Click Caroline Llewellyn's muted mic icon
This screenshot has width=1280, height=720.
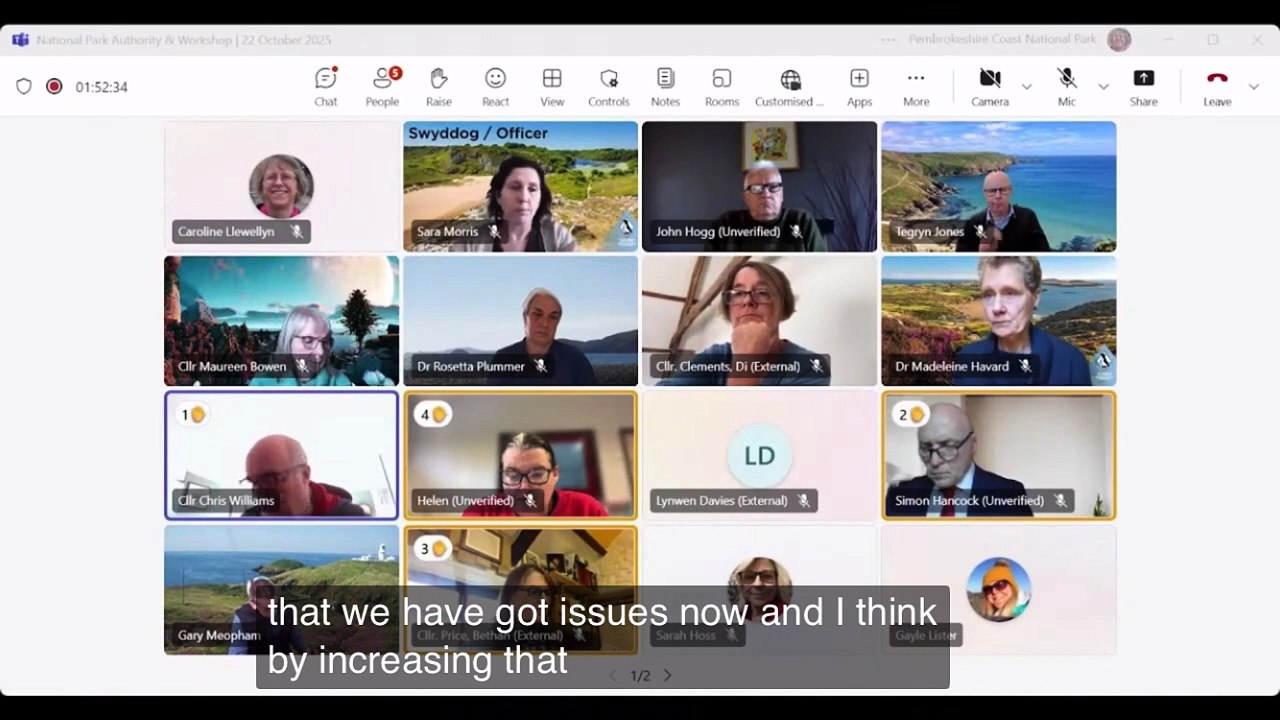[296, 232]
